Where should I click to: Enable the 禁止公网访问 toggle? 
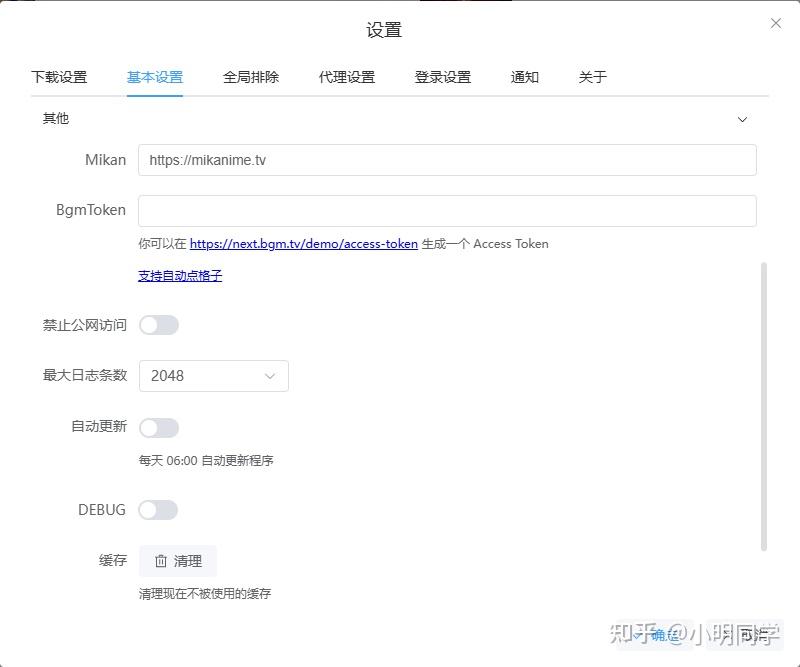[159, 324]
